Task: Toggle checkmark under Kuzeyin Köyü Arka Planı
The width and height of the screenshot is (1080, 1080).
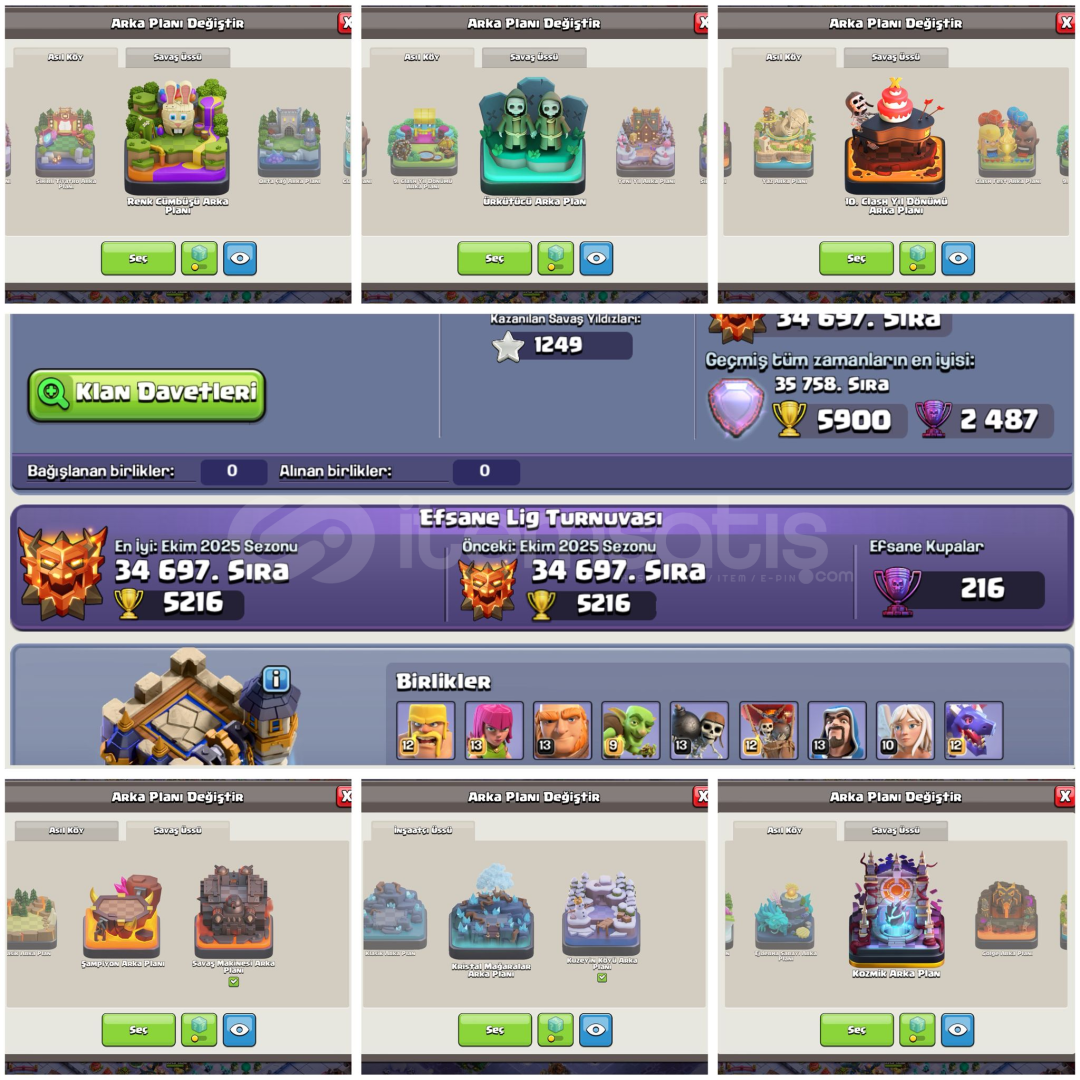Action: [602, 977]
